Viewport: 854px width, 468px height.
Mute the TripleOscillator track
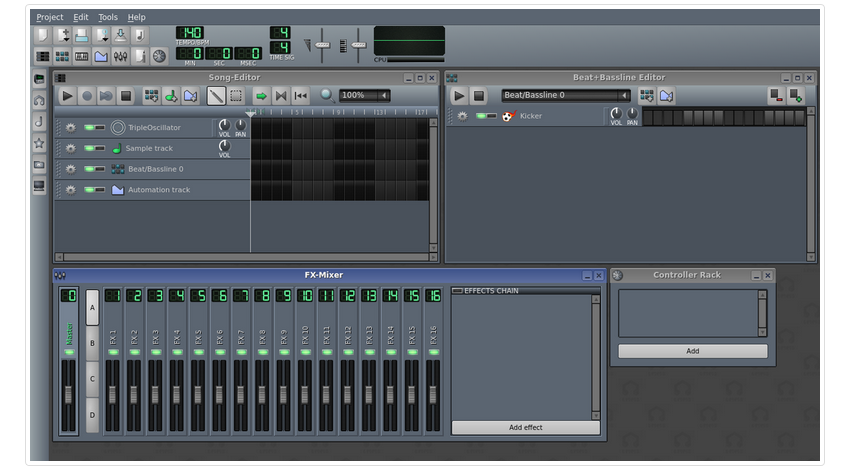click(x=89, y=127)
